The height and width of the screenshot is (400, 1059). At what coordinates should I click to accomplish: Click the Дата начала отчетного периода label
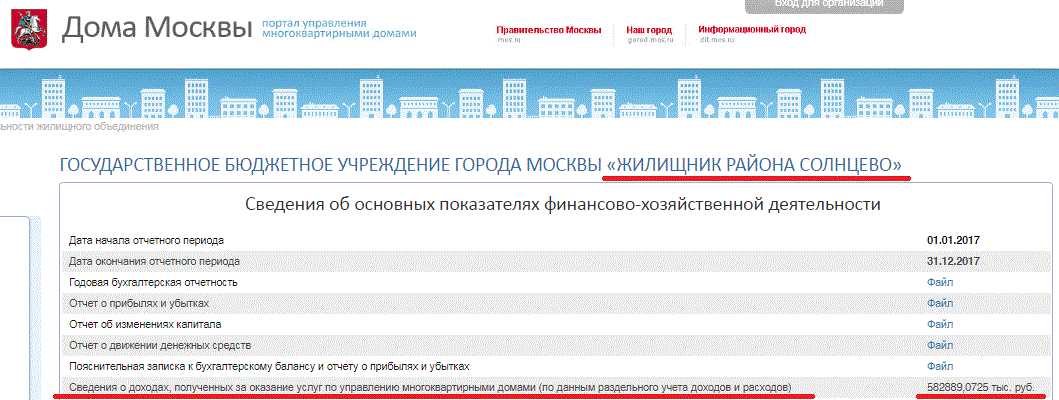point(147,241)
